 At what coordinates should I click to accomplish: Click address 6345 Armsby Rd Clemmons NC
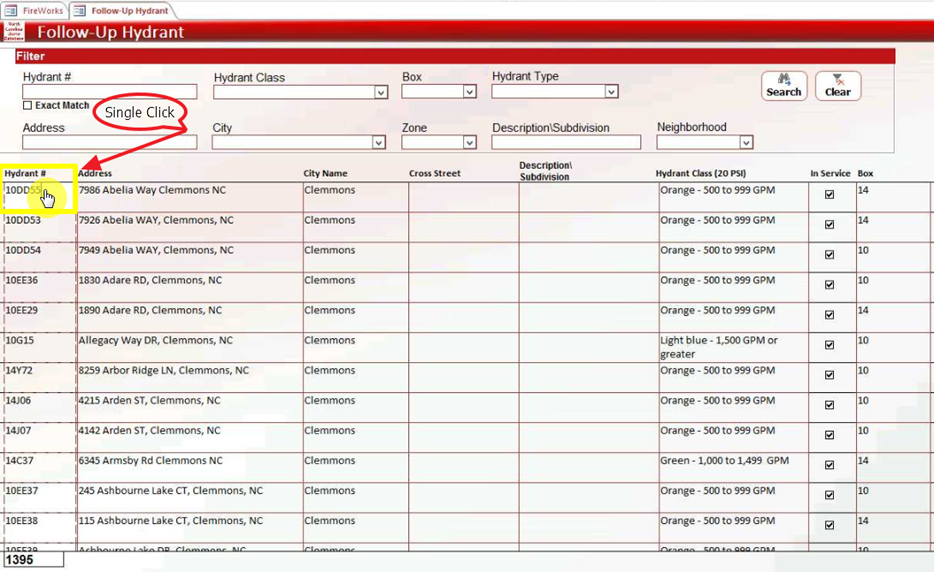click(151, 461)
